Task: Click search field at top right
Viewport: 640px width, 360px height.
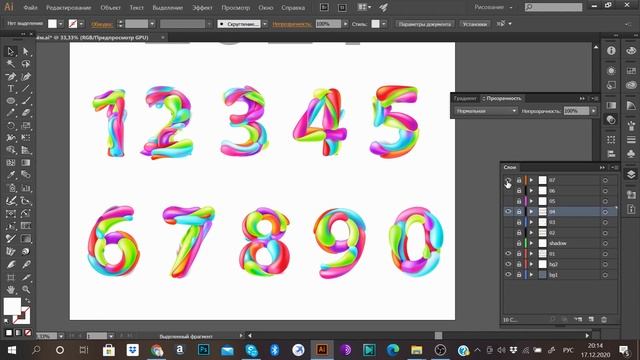Action: pyautogui.click(x=553, y=7)
